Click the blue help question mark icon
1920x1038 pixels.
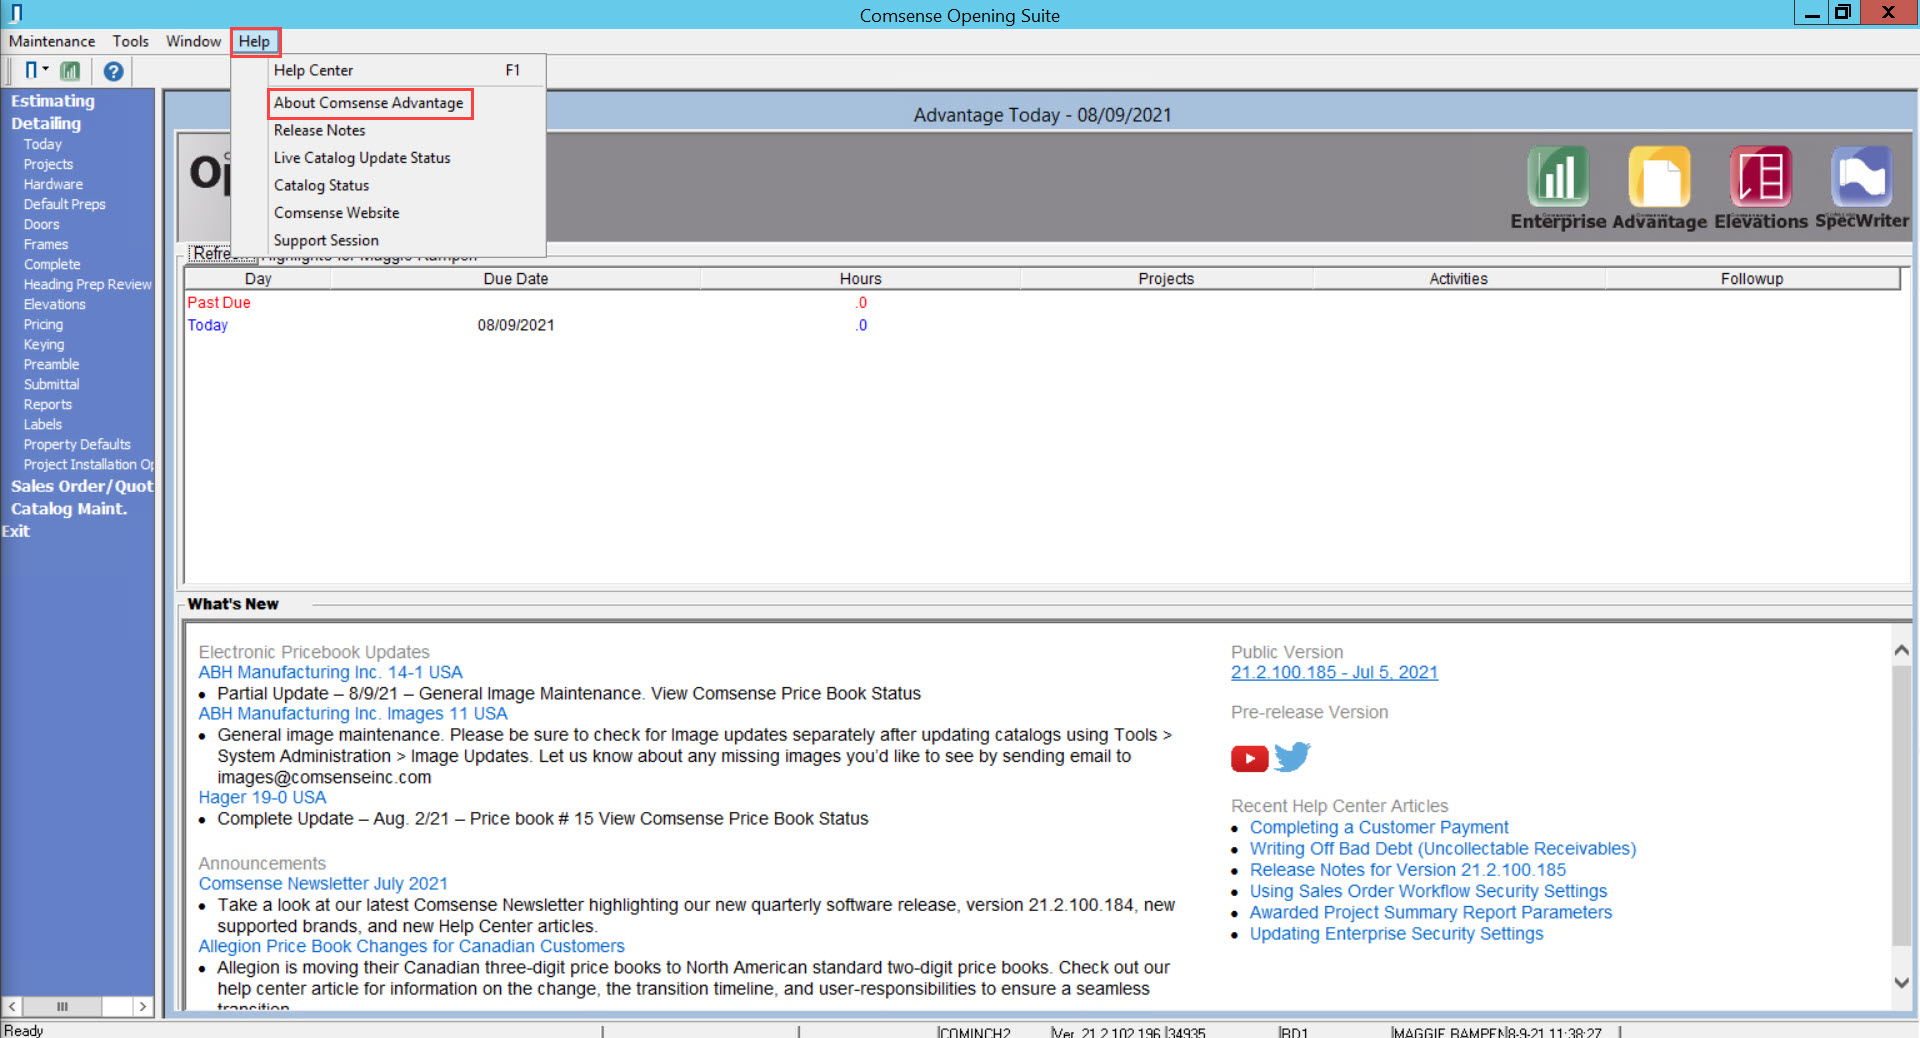click(113, 71)
